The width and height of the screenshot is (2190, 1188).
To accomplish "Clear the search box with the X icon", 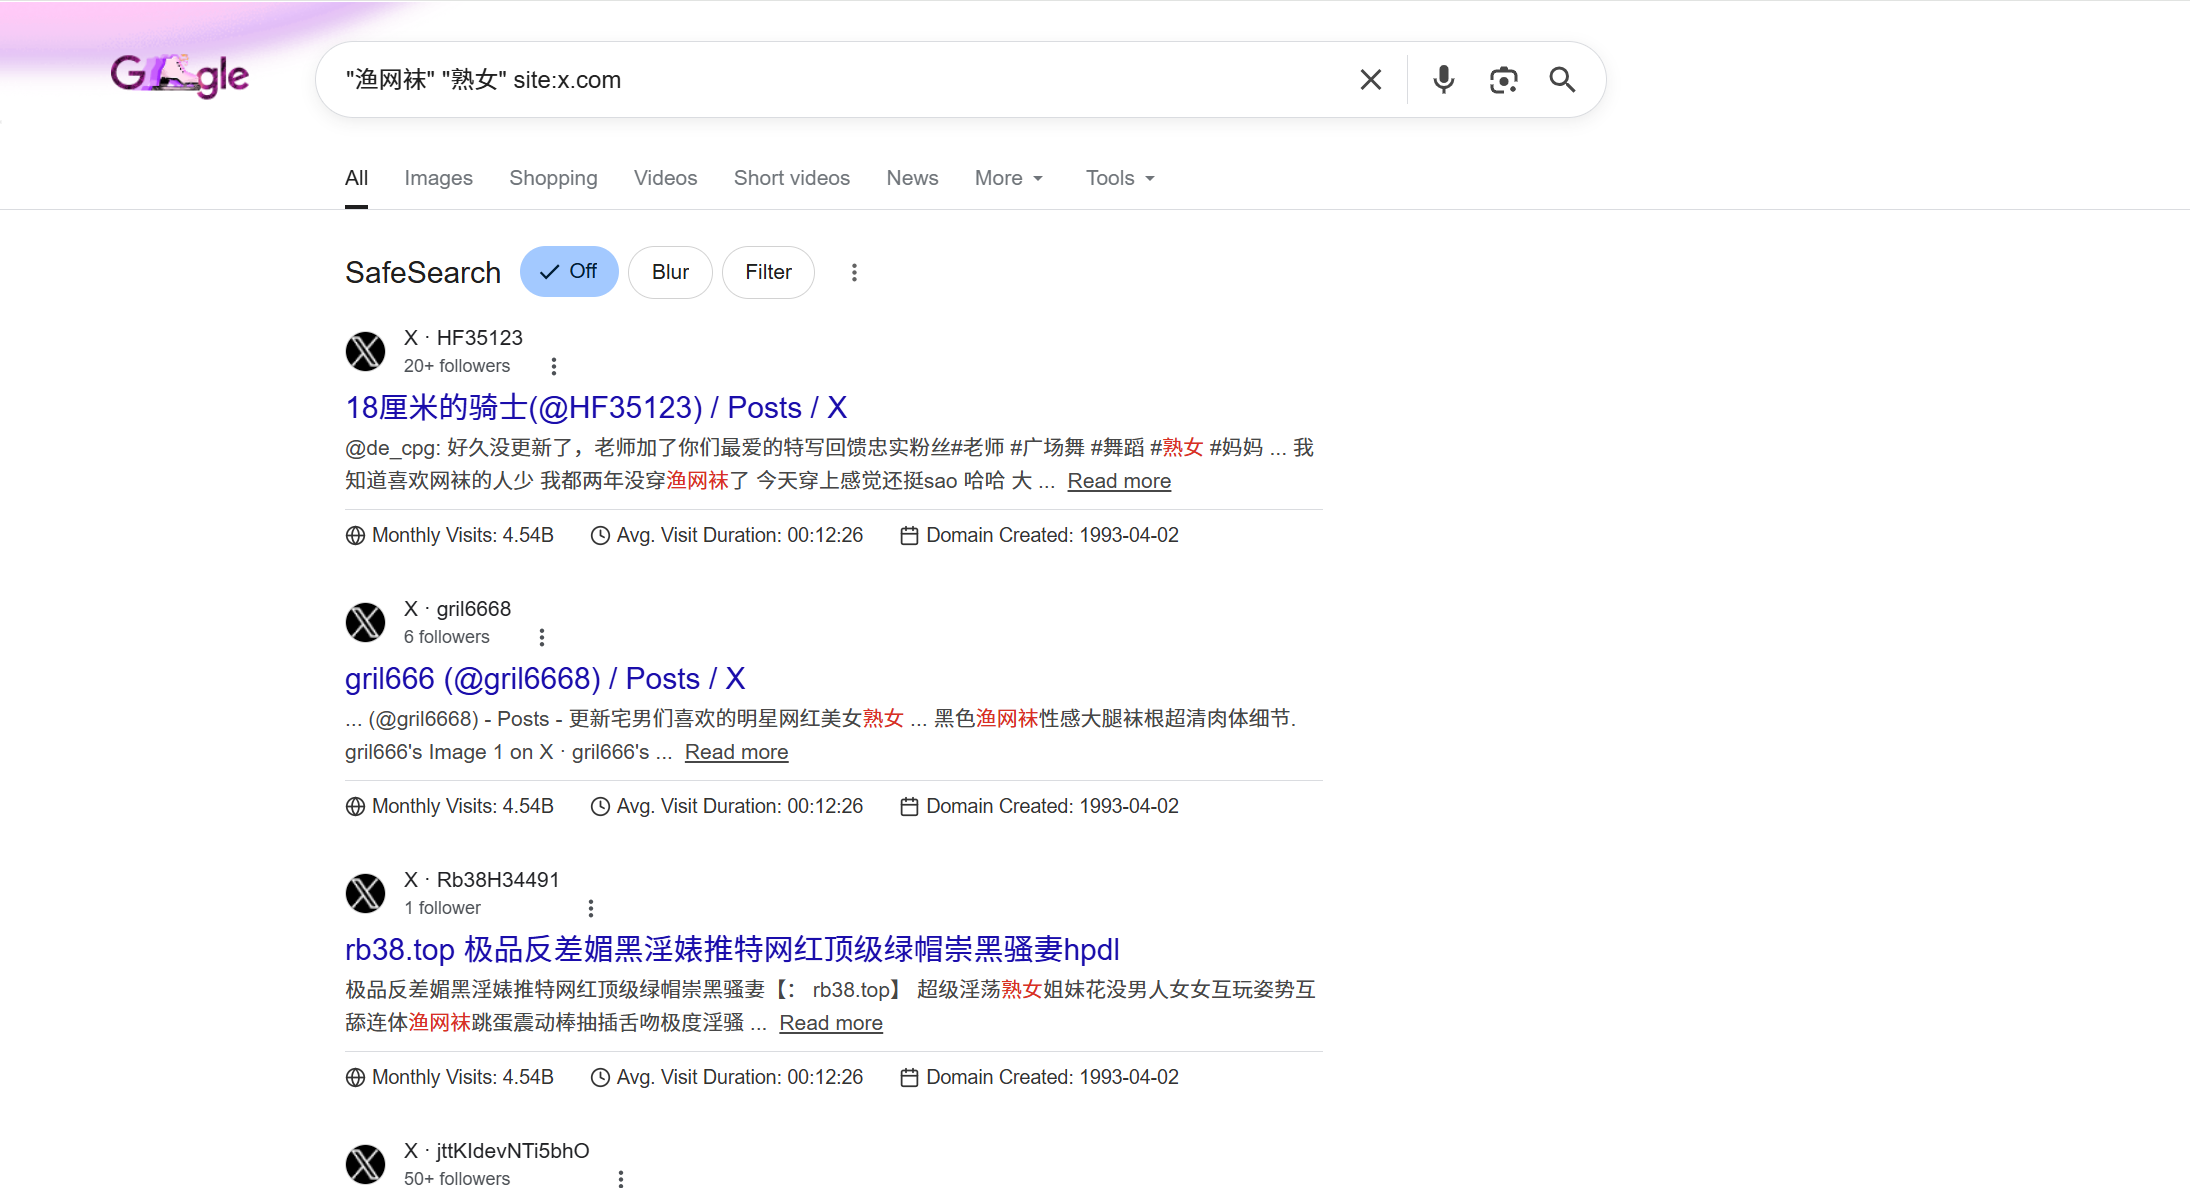I will (1370, 80).
